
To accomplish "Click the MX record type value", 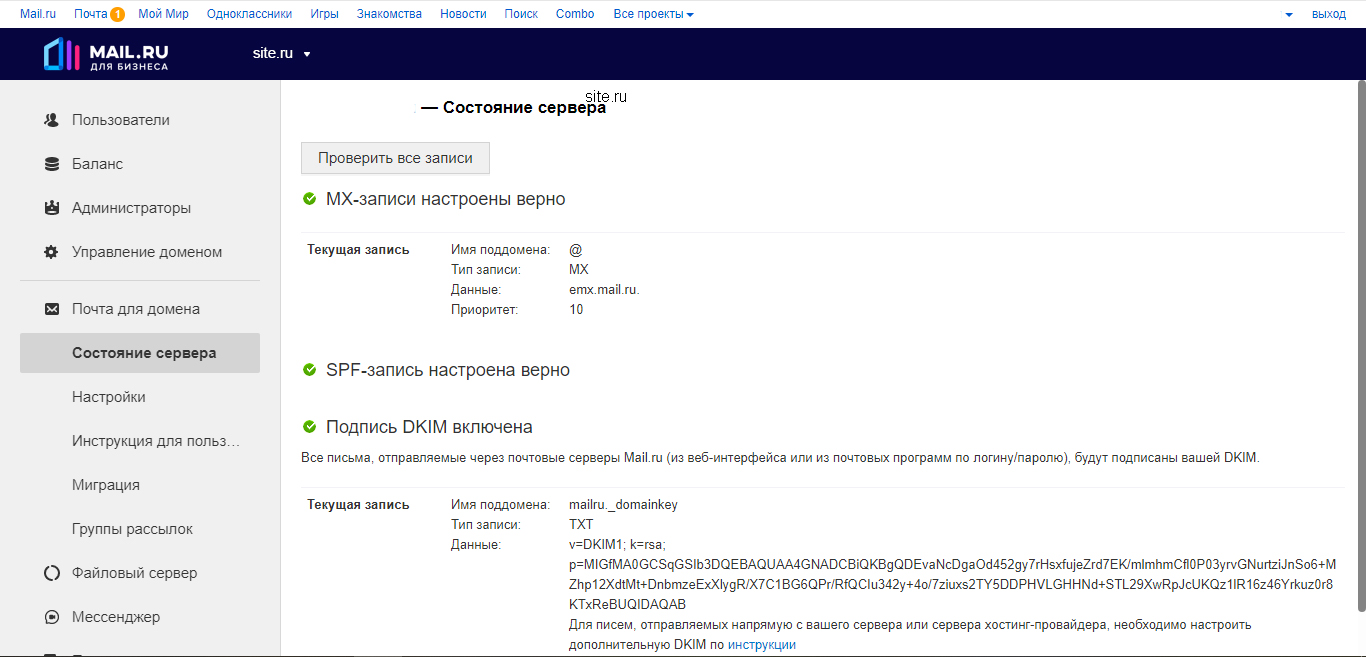I will [579, 270].
